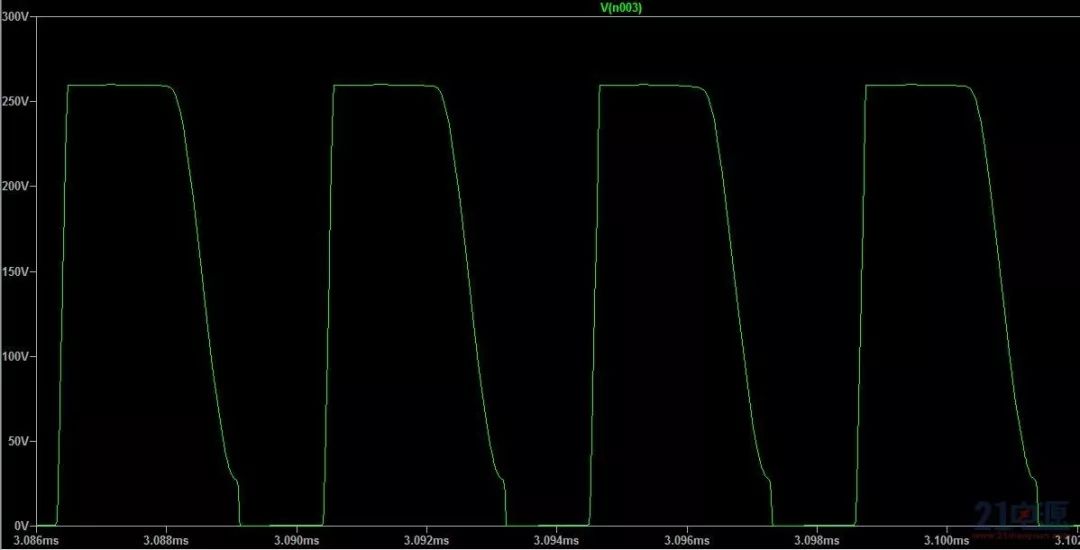Select the V(n003) trace label

coord(621,8)
